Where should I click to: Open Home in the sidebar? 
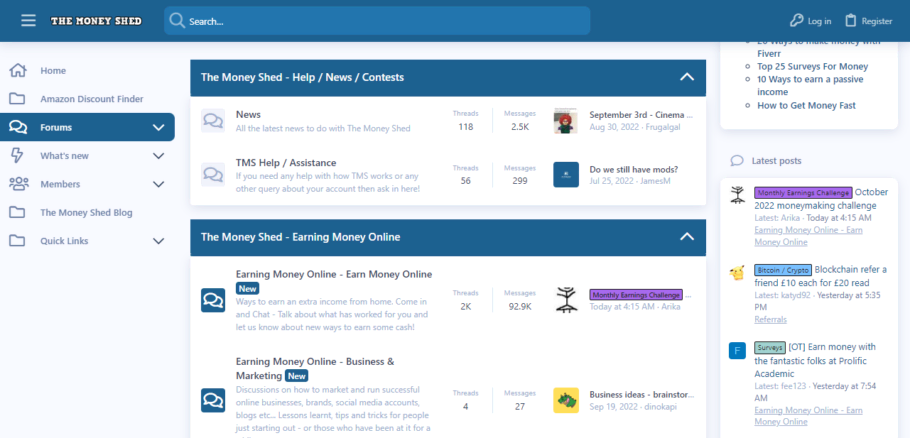53,71
